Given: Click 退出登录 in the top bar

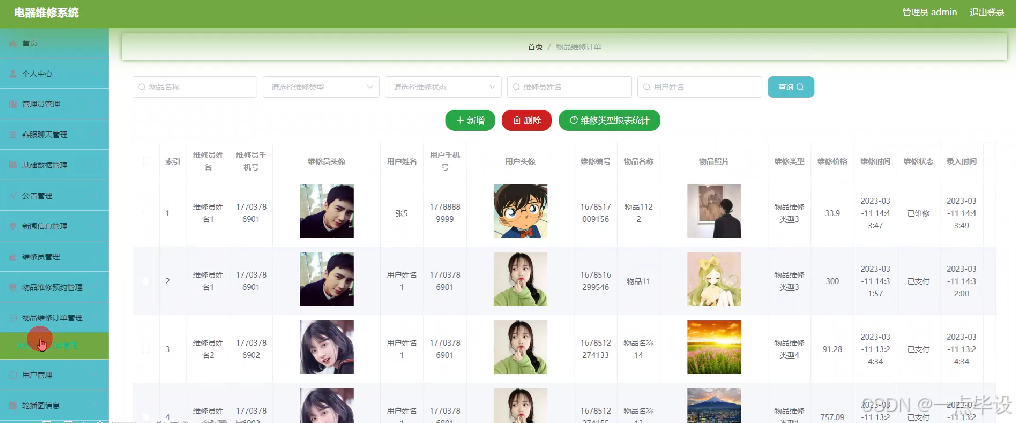Looking at the screenshot, I should (x=986, y=12).
